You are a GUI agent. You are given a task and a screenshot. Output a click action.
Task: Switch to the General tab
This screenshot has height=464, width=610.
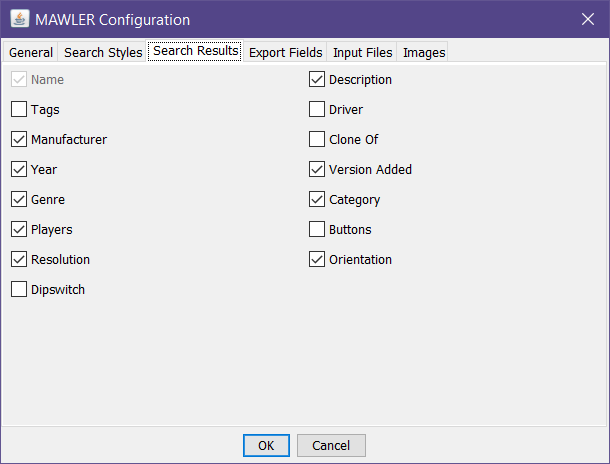click(30, 52)
